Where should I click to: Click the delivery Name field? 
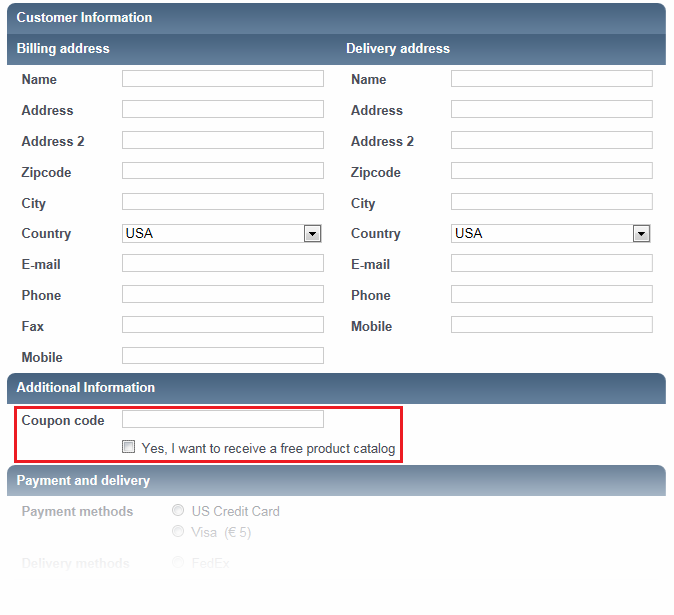[551, 79]
